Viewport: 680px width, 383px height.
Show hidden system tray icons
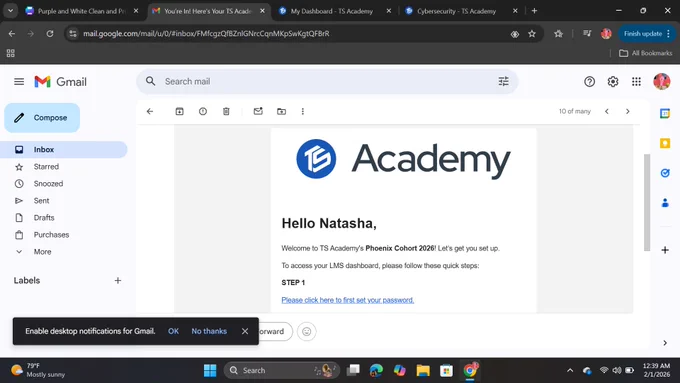coord(570,370)
